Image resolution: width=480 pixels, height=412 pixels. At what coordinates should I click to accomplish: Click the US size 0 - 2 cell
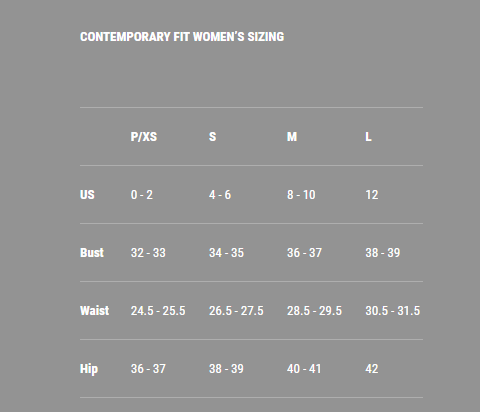(142, 195)
